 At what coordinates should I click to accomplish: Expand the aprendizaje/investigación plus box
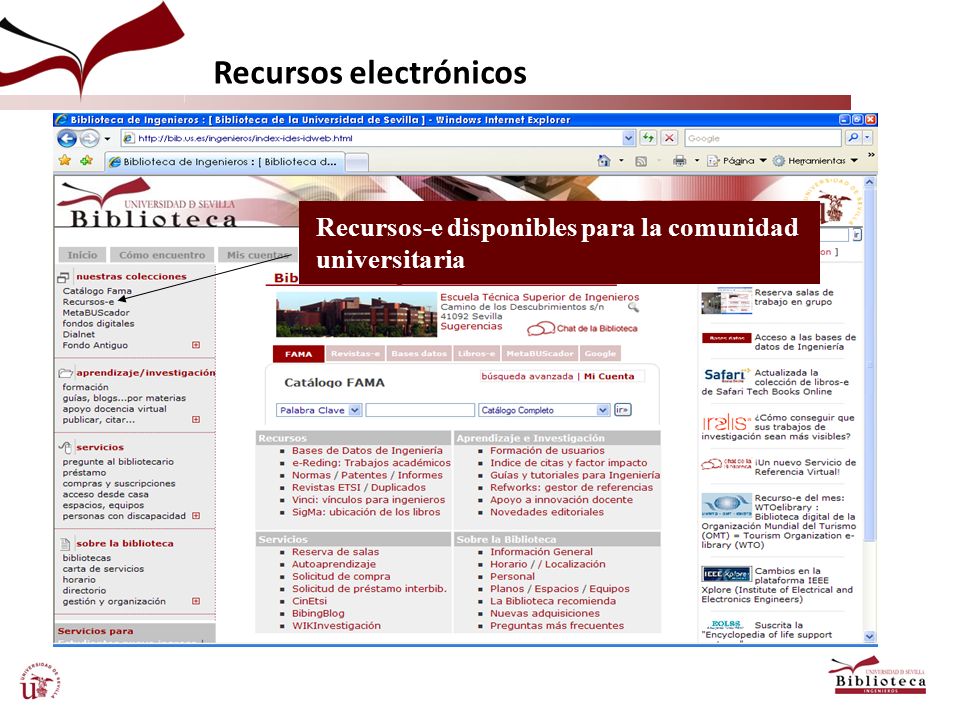(x=196, y=420)
